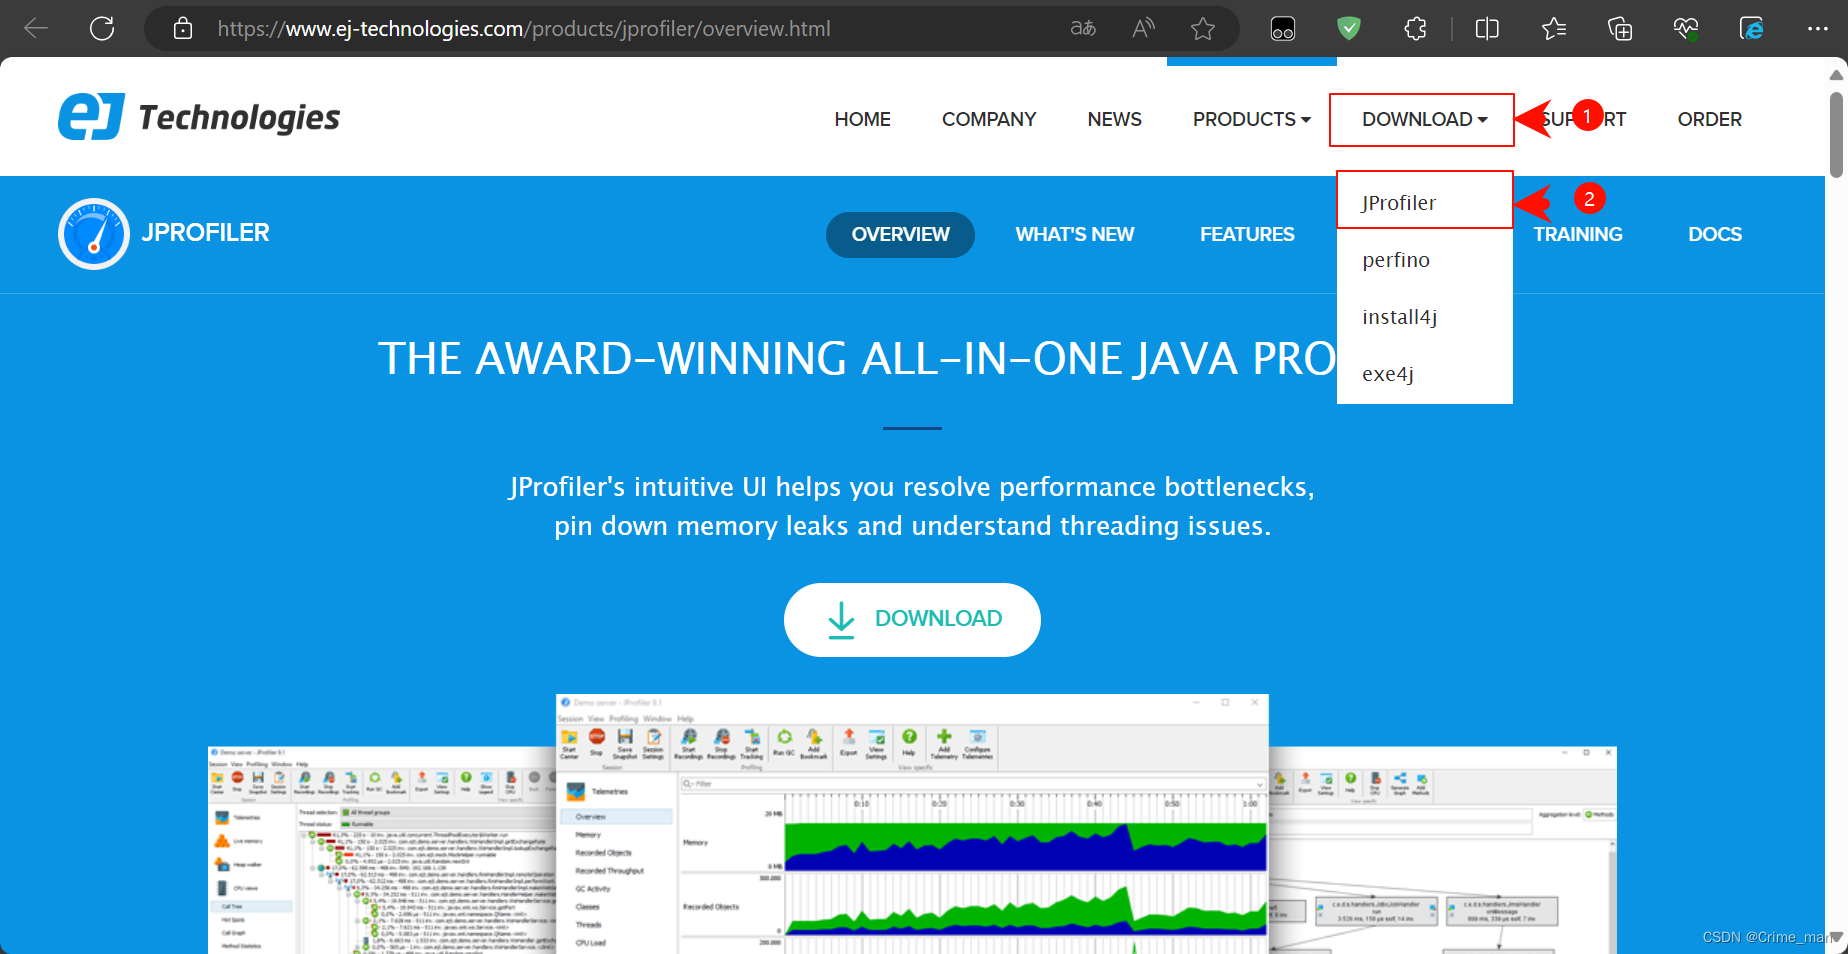Click the browser back arrow
The width and height of the screenshot is (1848, 954).
point(36,29)
